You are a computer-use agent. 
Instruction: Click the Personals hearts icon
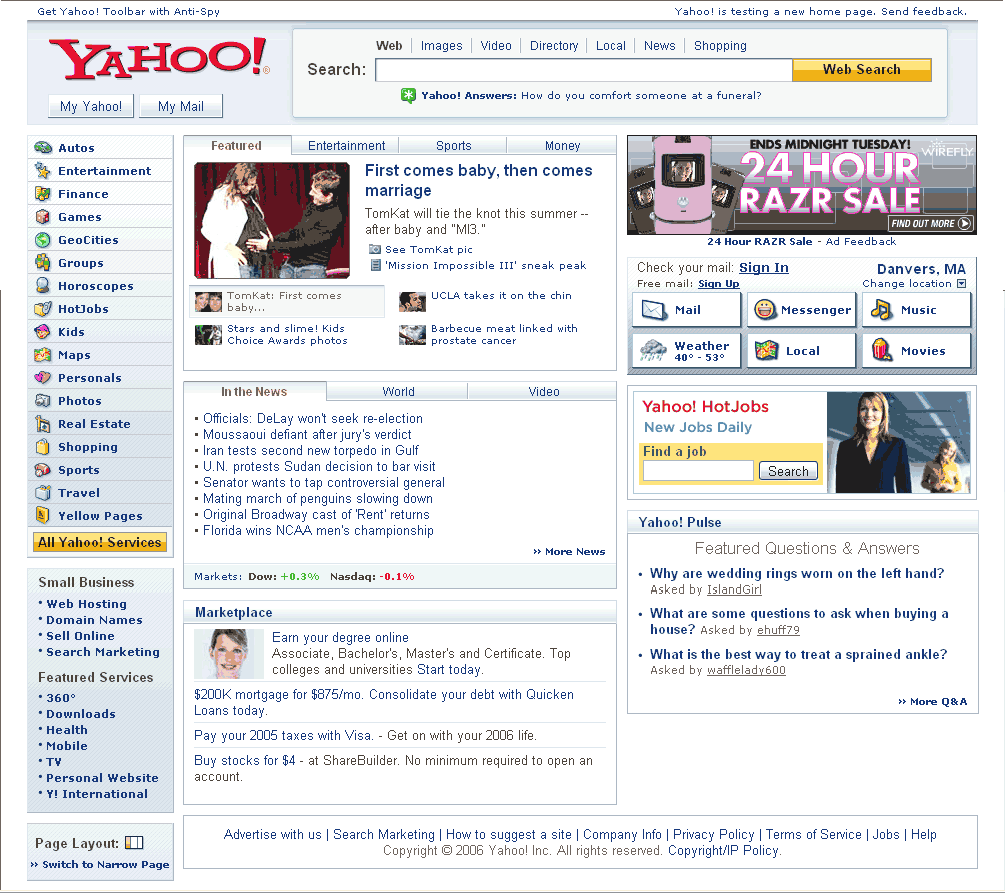coord(43,378)
